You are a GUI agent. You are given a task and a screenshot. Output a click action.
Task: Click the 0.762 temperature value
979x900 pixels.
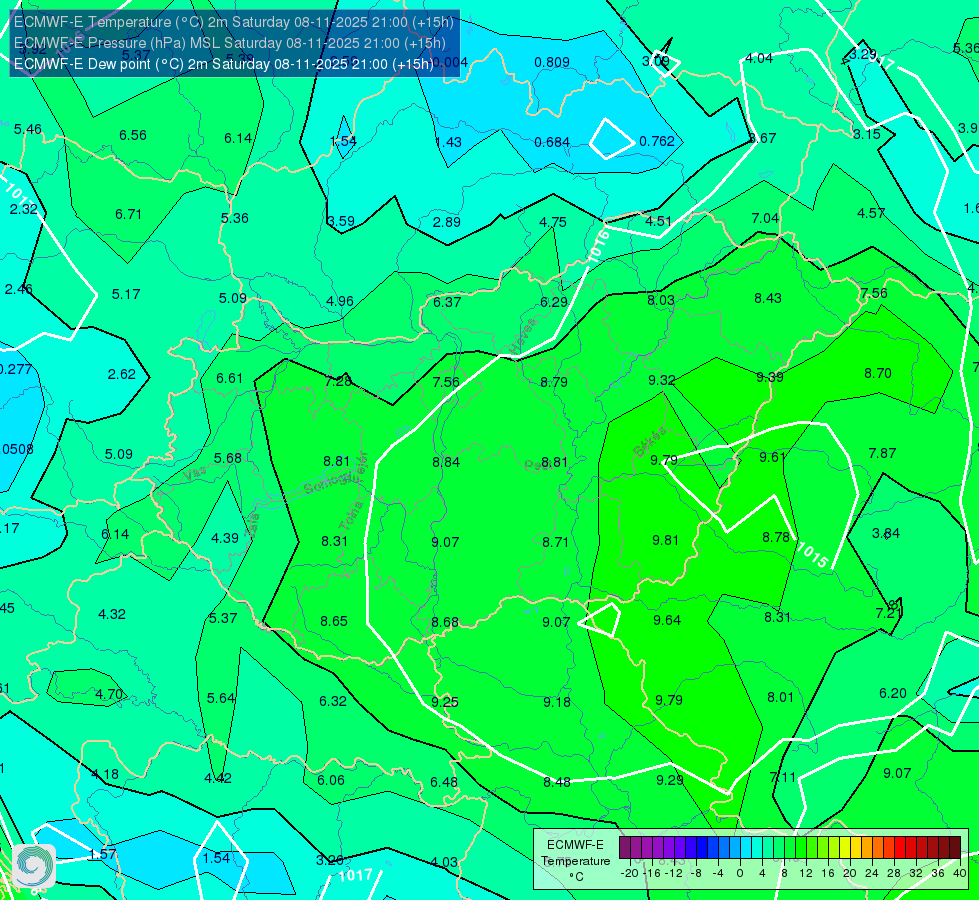[657, 141]
